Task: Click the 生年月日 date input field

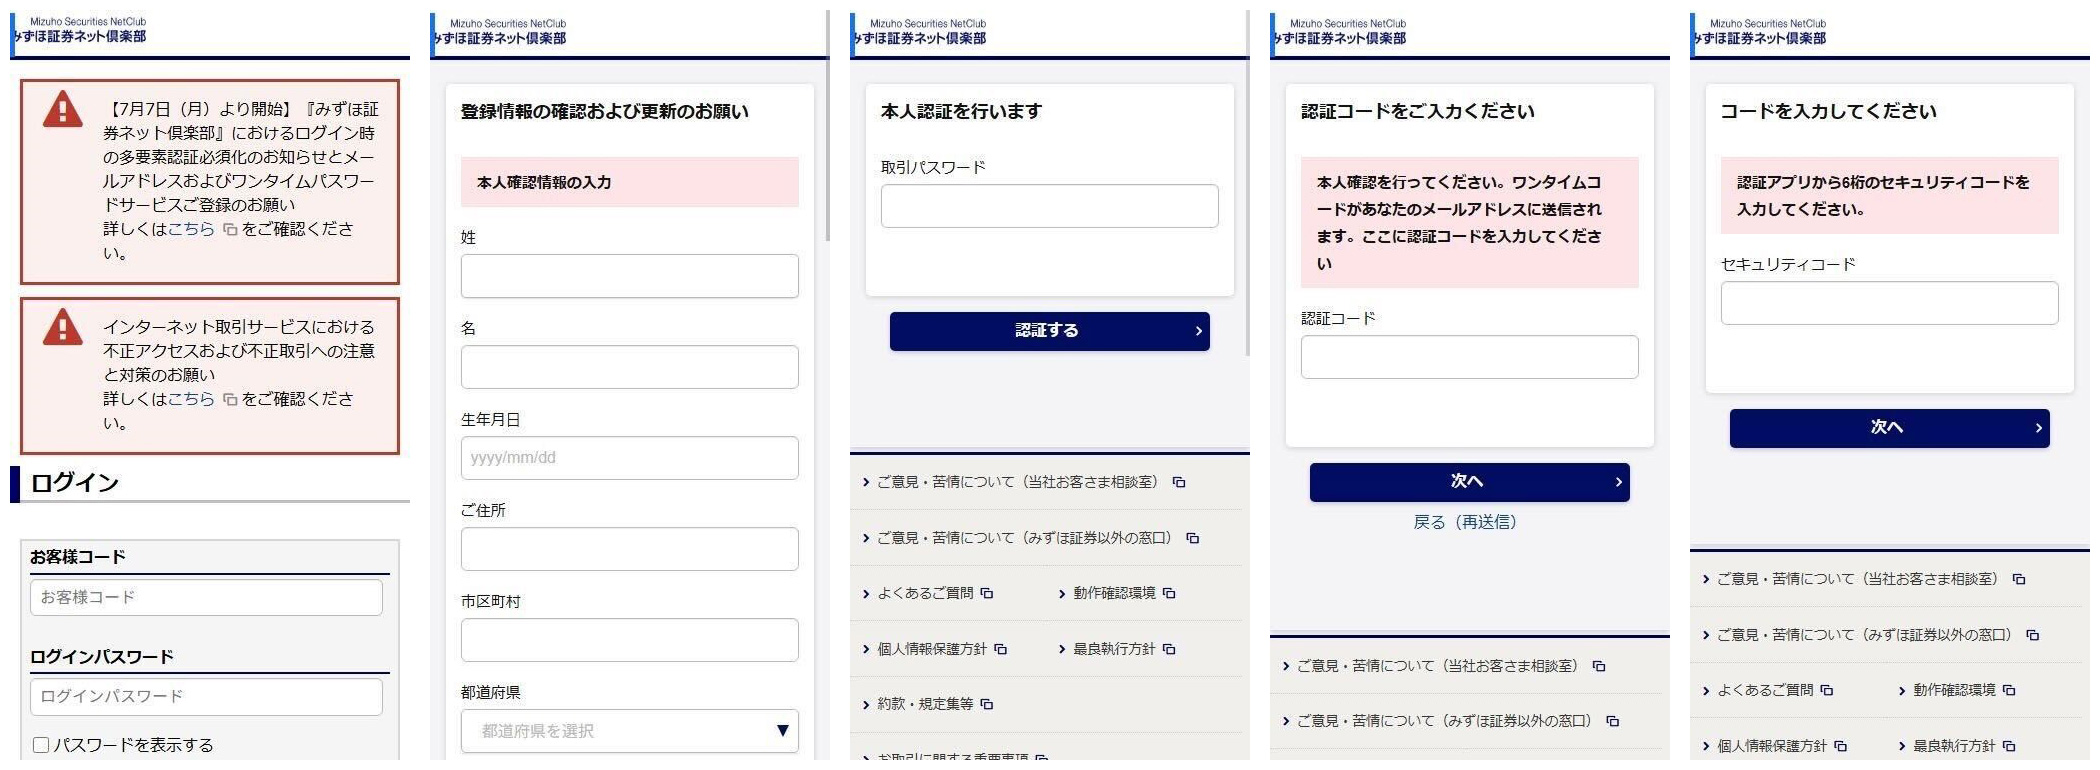Action: (x=629, y=458)
